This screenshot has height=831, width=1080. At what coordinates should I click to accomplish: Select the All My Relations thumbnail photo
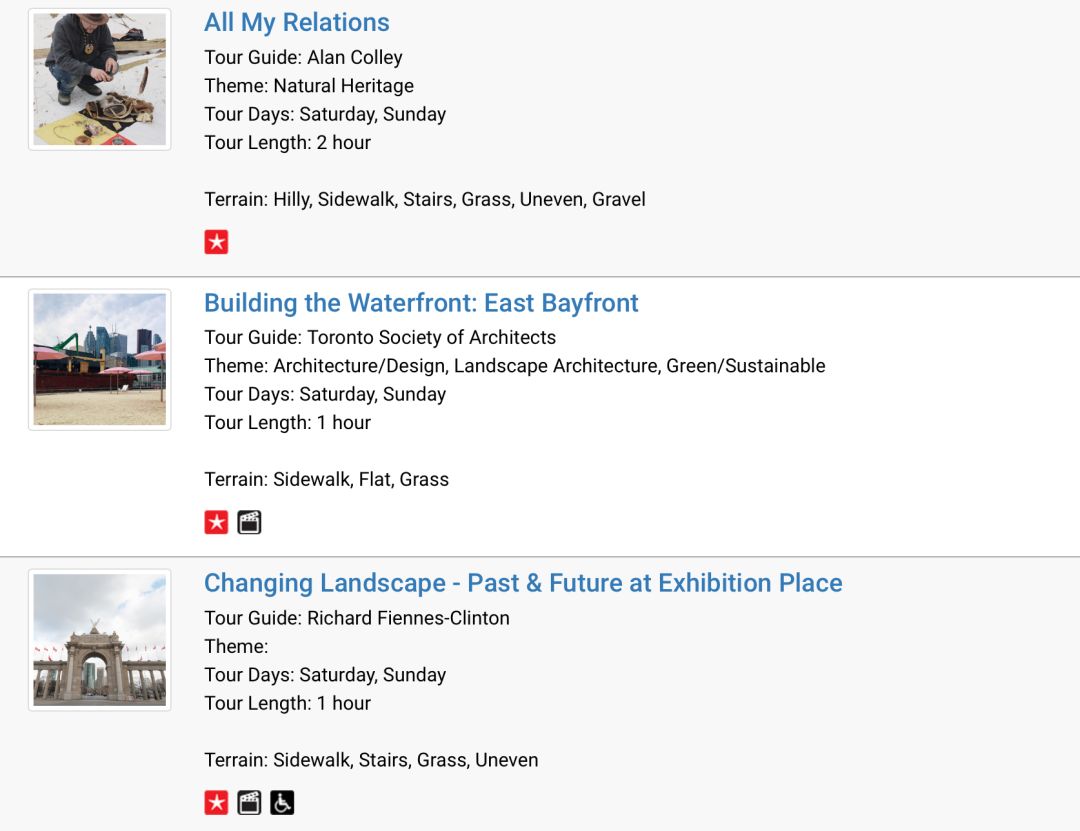pos(100,79)
